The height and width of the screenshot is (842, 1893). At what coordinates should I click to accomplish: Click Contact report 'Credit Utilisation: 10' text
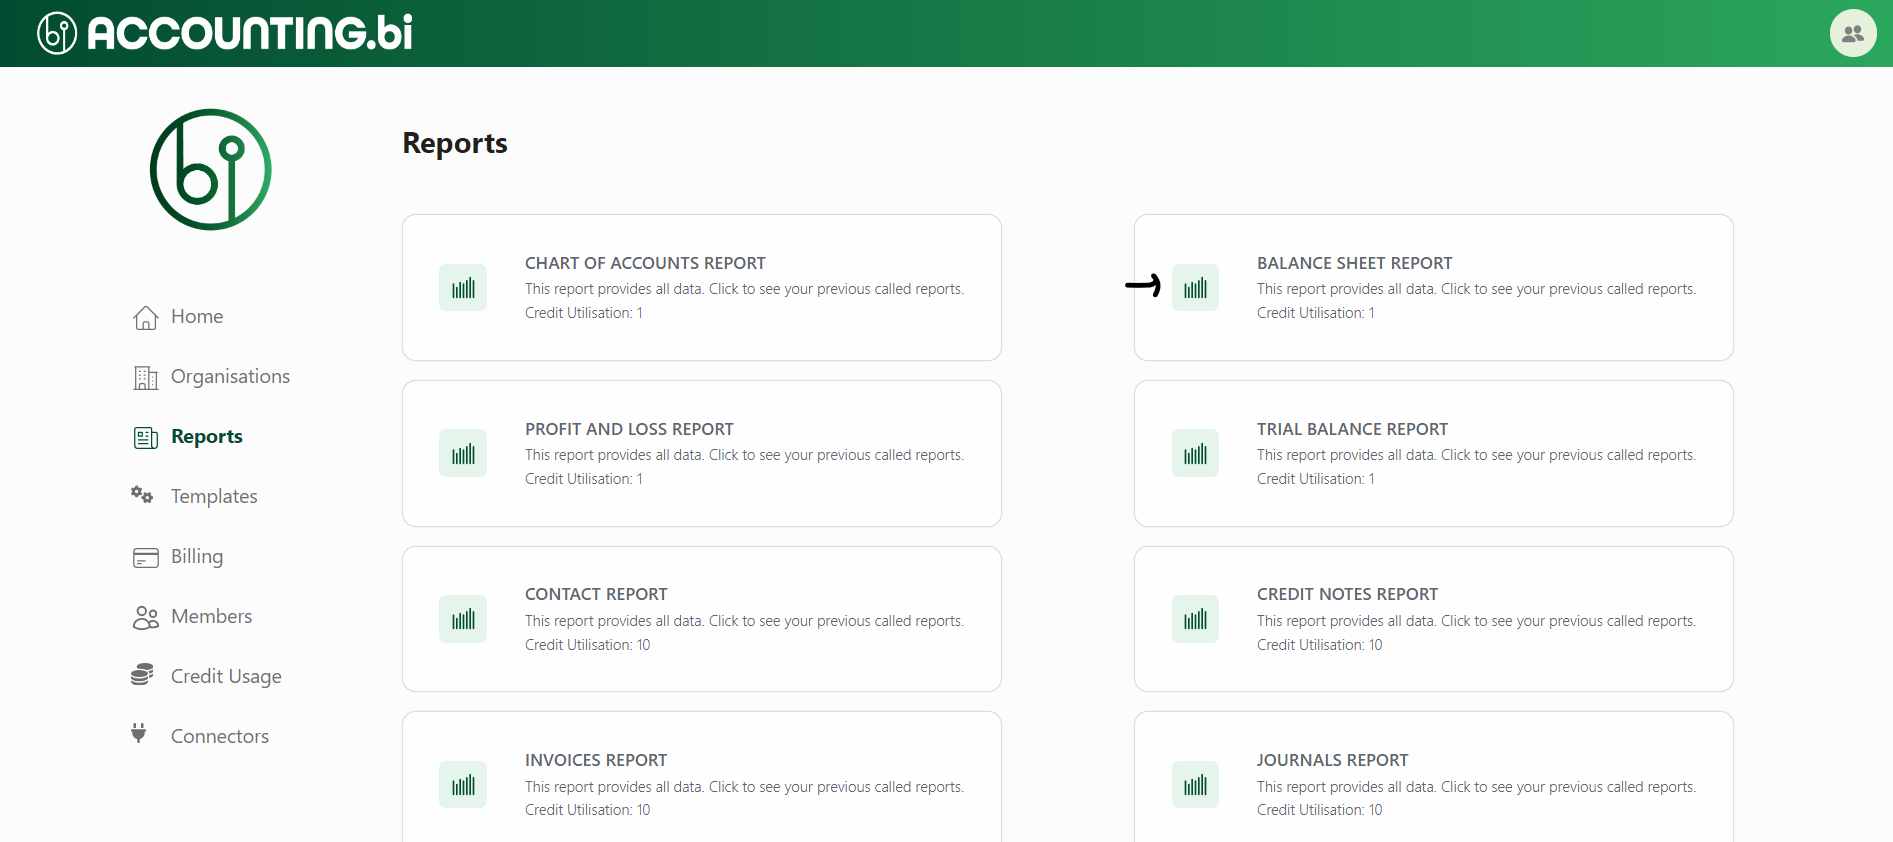coord(588,645)
